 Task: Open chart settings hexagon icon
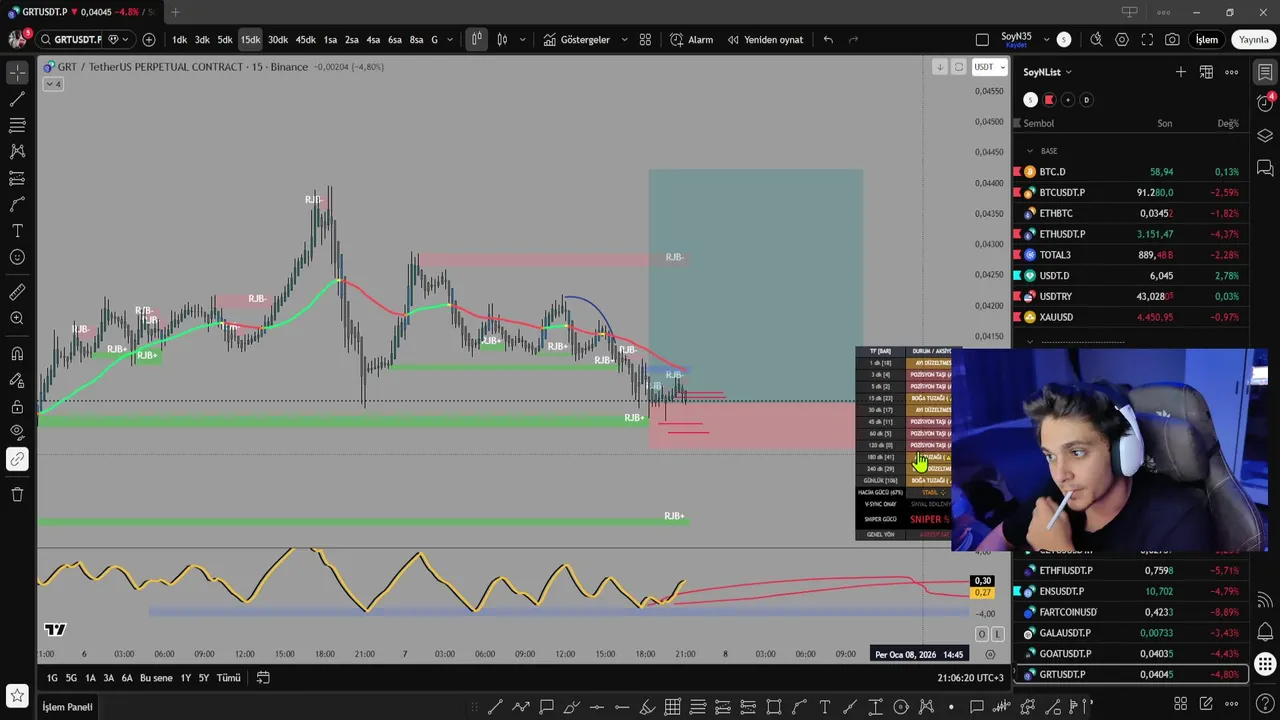(1122, 40)
